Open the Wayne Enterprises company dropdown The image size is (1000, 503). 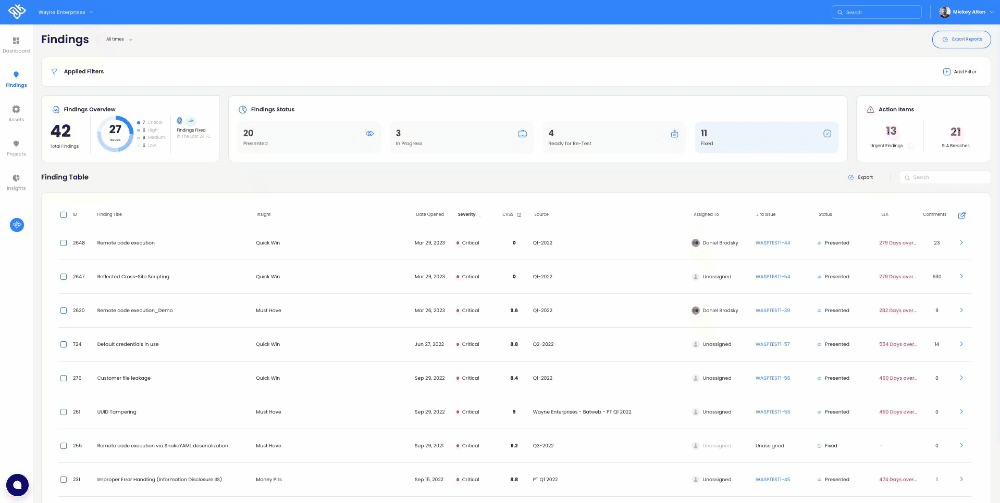tap(66, 12)
